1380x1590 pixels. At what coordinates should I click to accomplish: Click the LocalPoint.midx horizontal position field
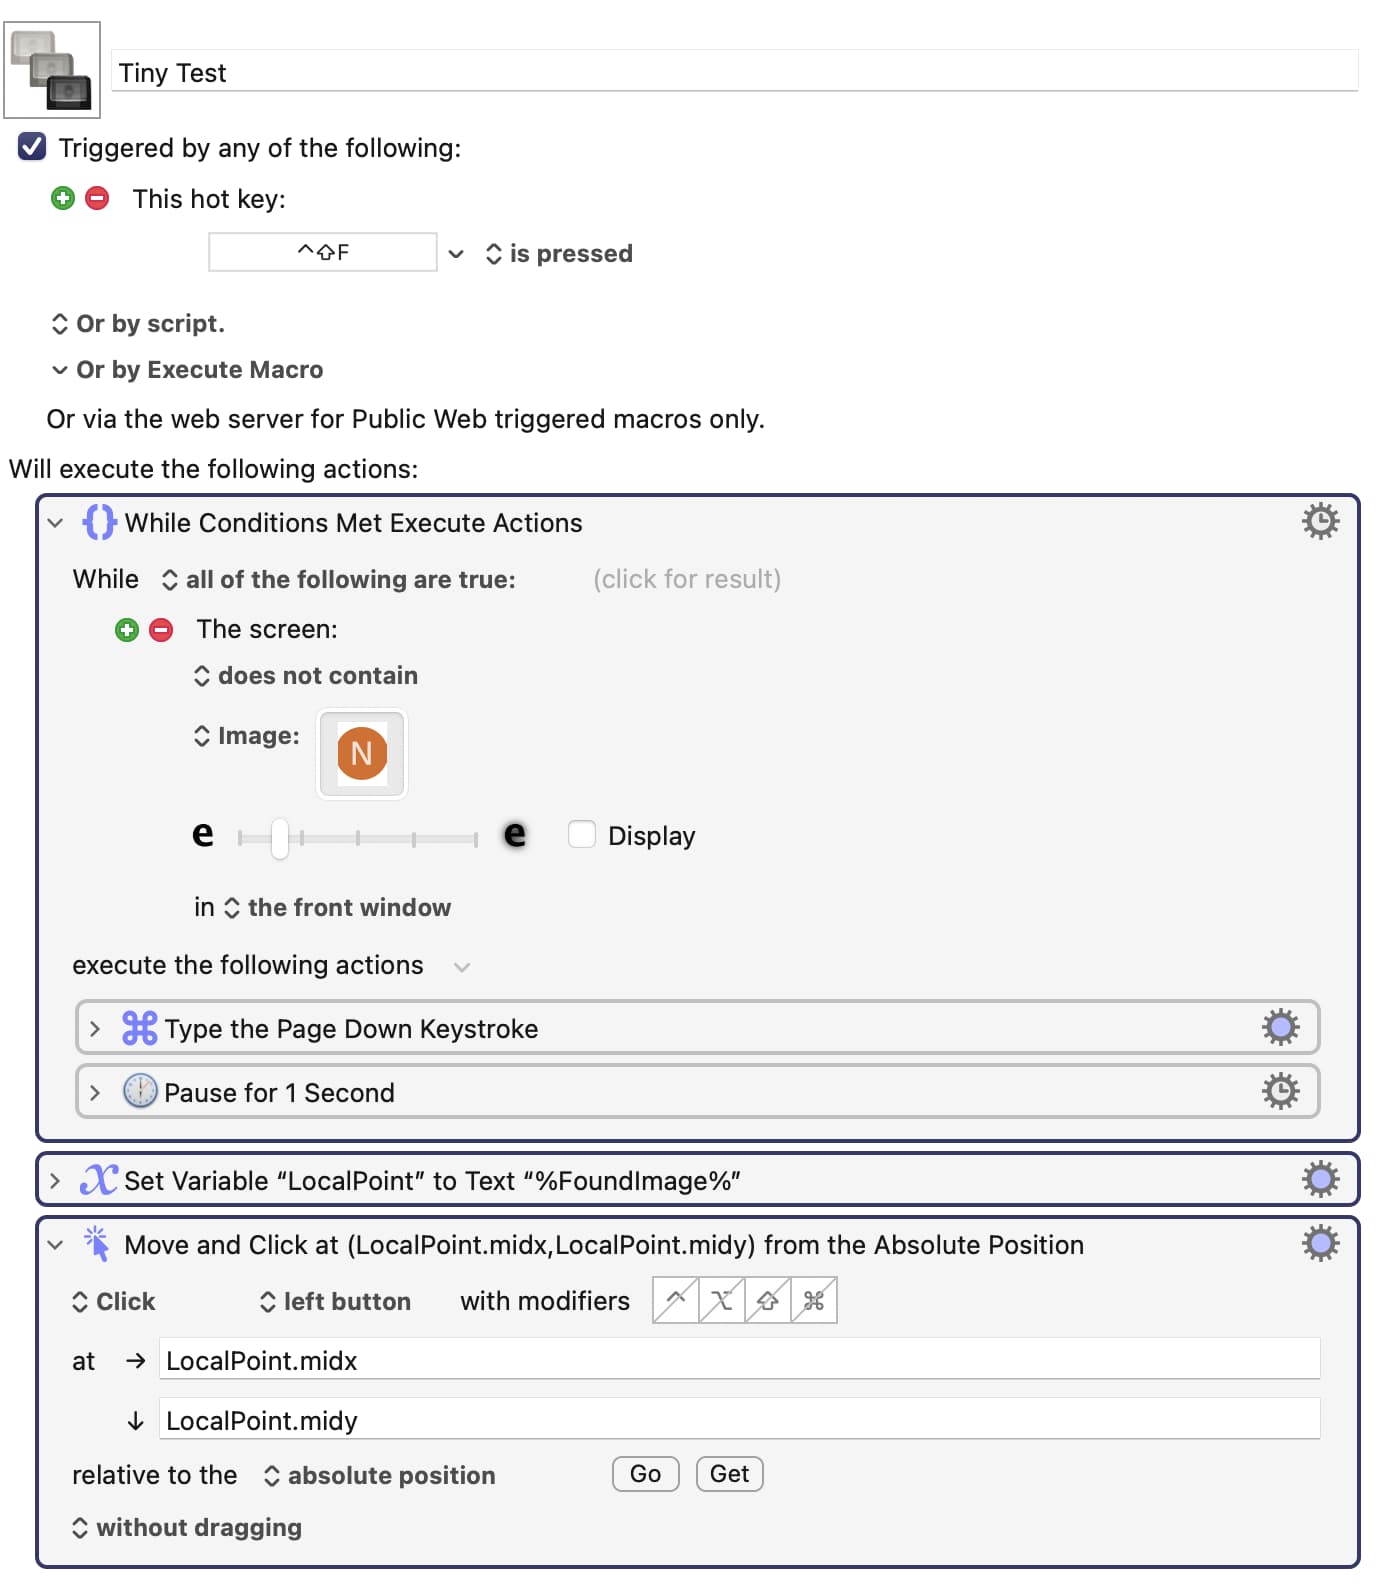pos(738,1361)
